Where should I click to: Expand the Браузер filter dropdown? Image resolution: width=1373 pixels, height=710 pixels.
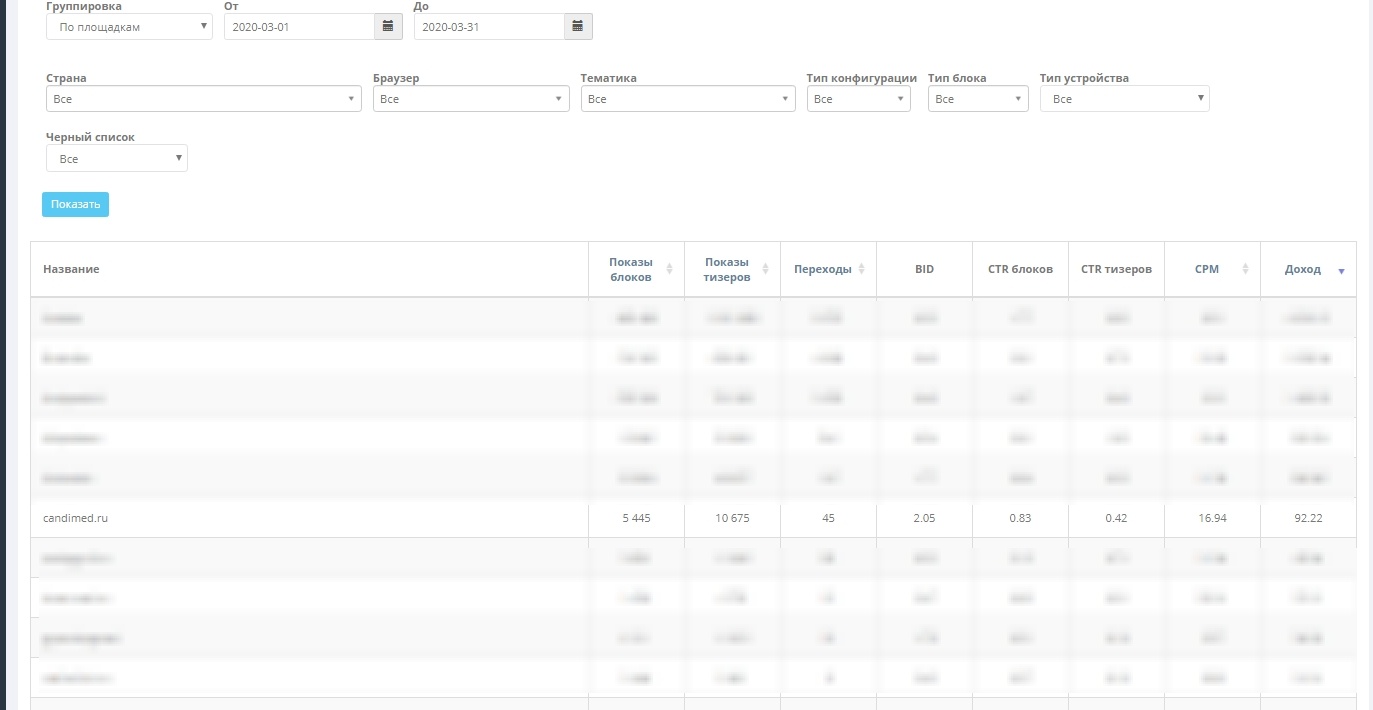471,99
